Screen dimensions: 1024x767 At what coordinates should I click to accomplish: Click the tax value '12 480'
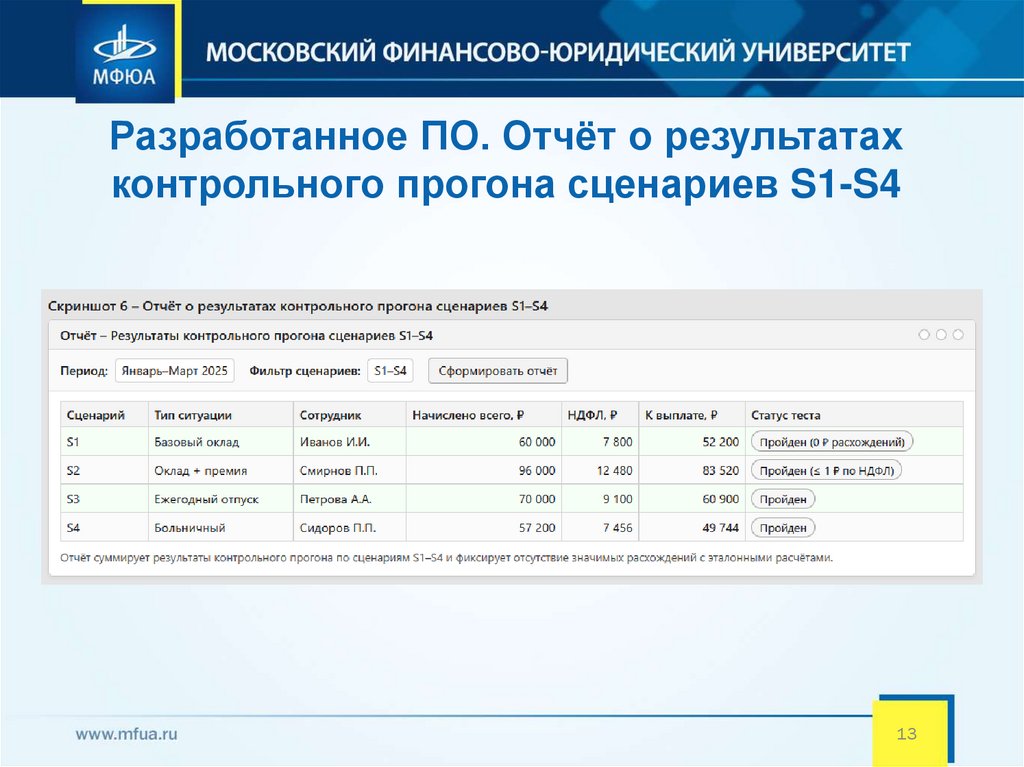(x=615, y=470)
